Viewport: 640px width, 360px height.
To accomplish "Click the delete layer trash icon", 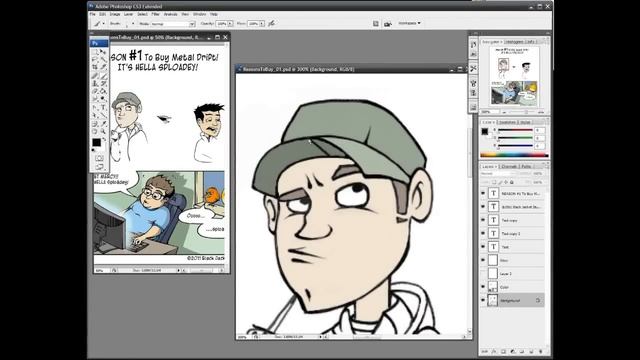I will pos(541,351).
